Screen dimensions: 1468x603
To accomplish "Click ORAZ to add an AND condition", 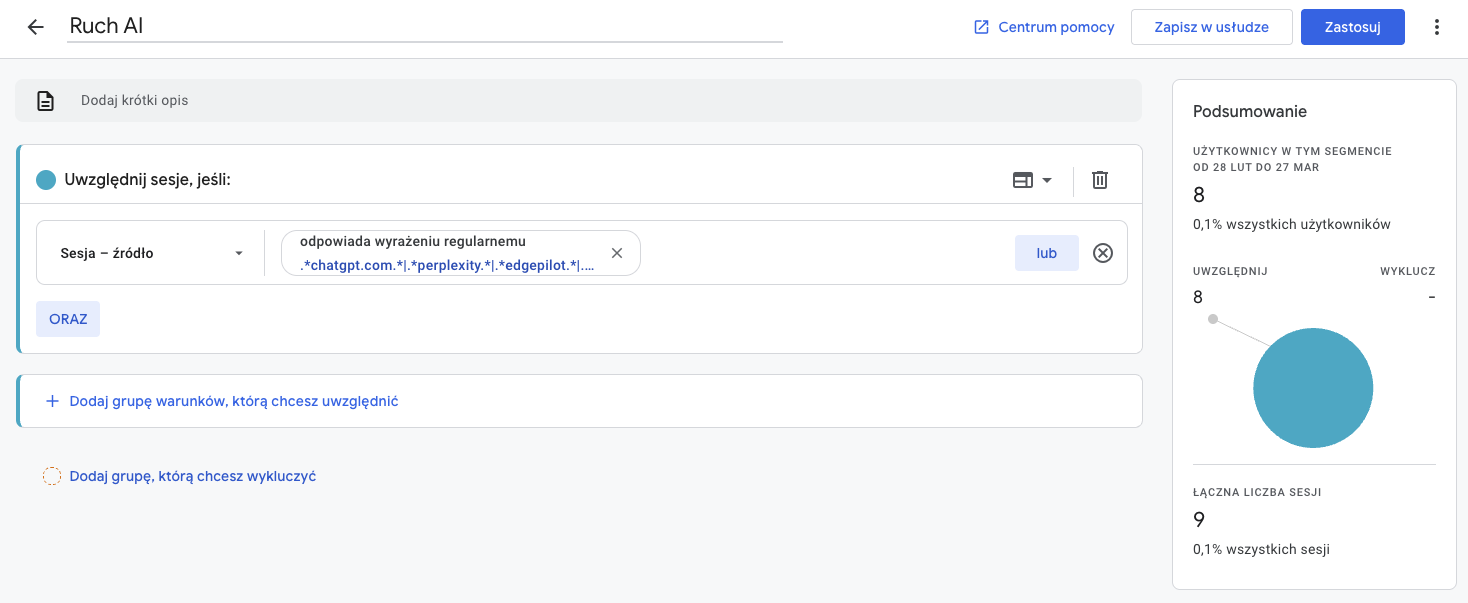I will 67,318.
